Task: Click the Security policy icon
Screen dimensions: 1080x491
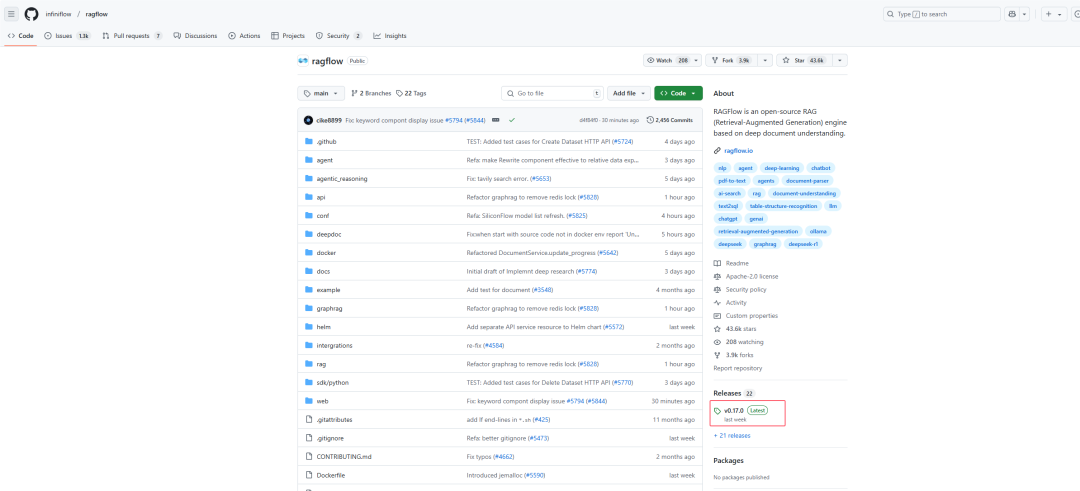Action: [717, 289]
